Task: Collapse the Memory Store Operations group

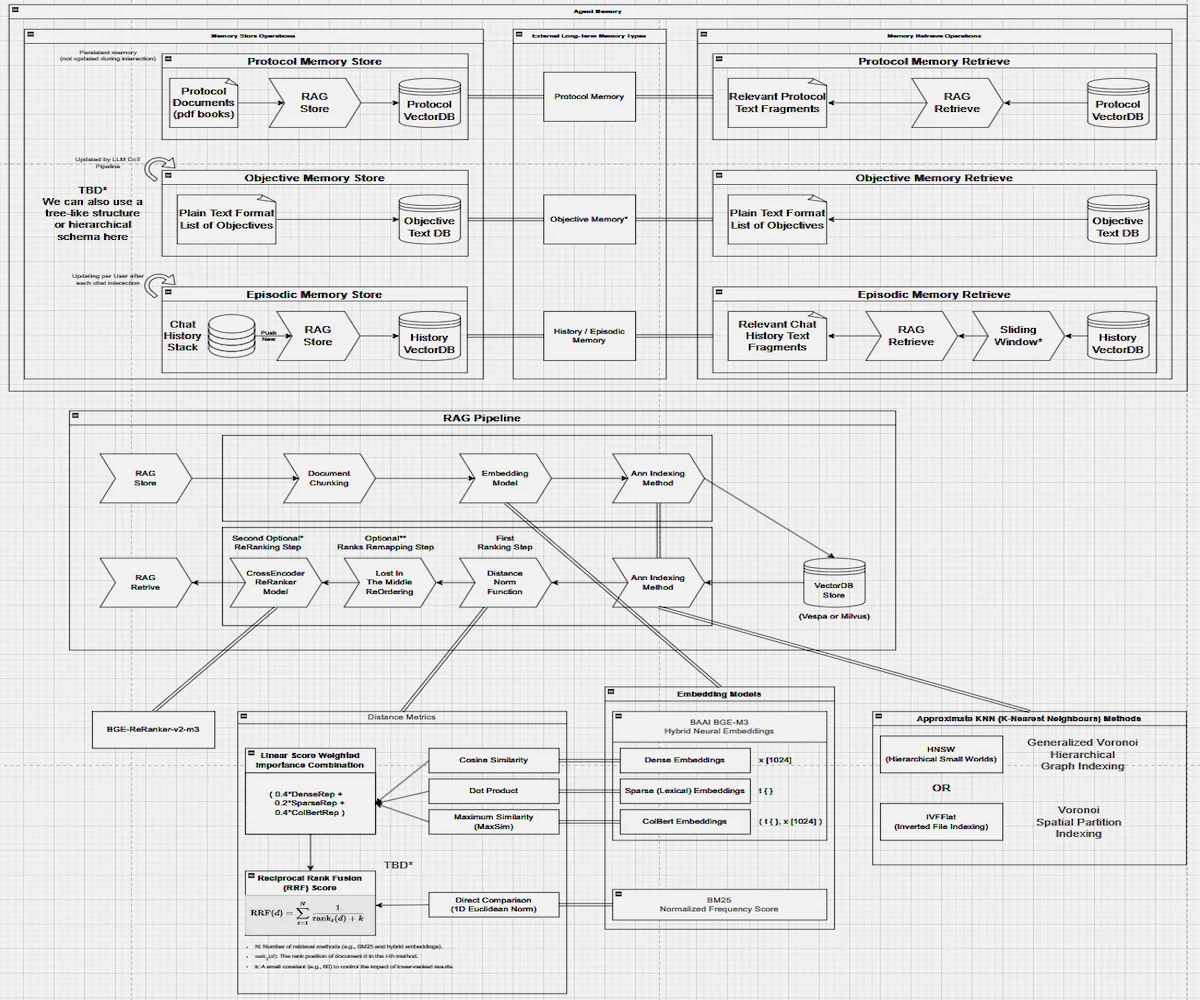Action: click(x=31, y=35)
